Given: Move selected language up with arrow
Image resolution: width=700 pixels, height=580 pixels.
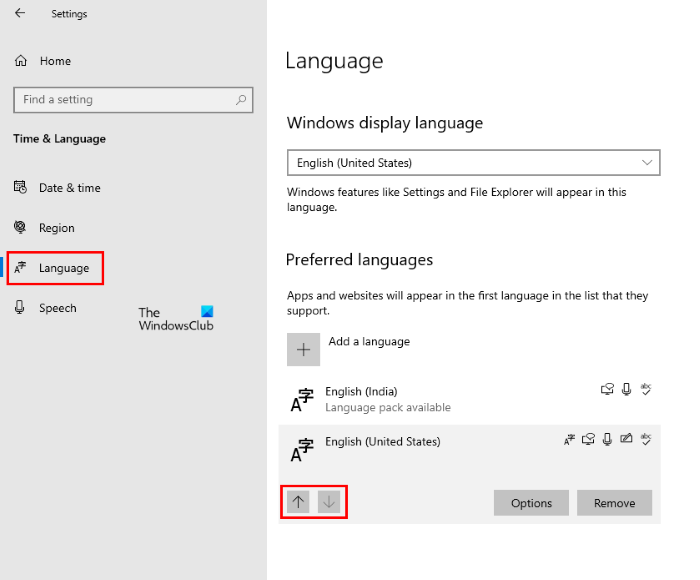Looking at the screenshot, I should tap(298, 502).
